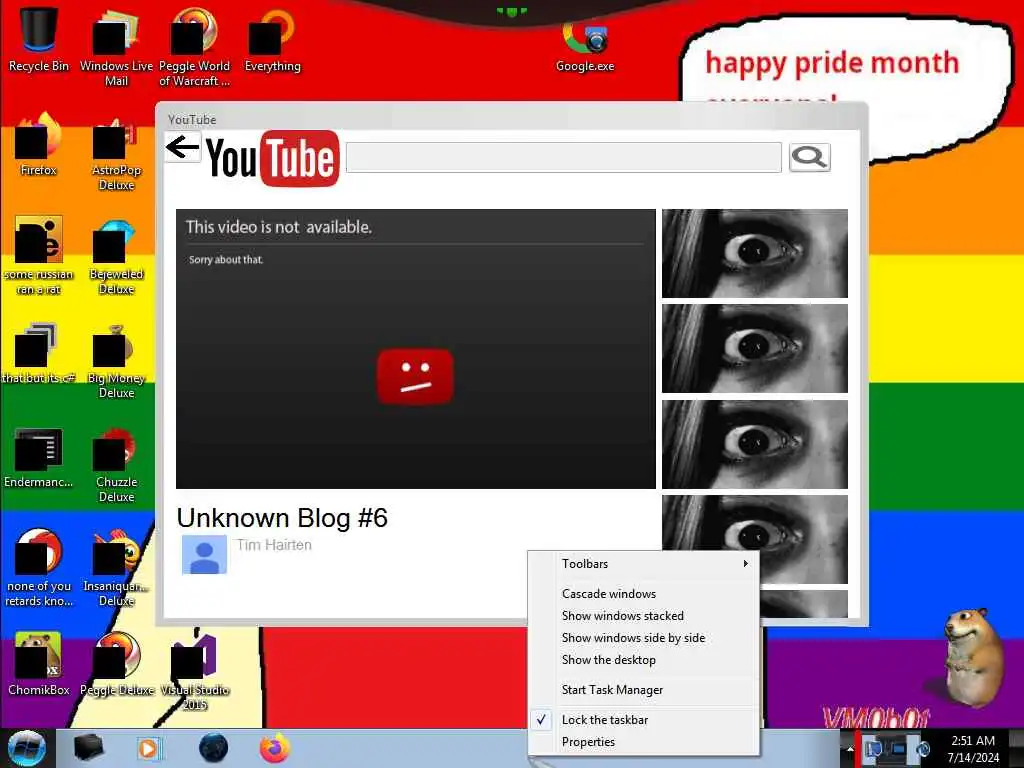Click Tim Hairten's channel avatar
This screenshot has height=768, width=1024.
click(x=204, y=554)
